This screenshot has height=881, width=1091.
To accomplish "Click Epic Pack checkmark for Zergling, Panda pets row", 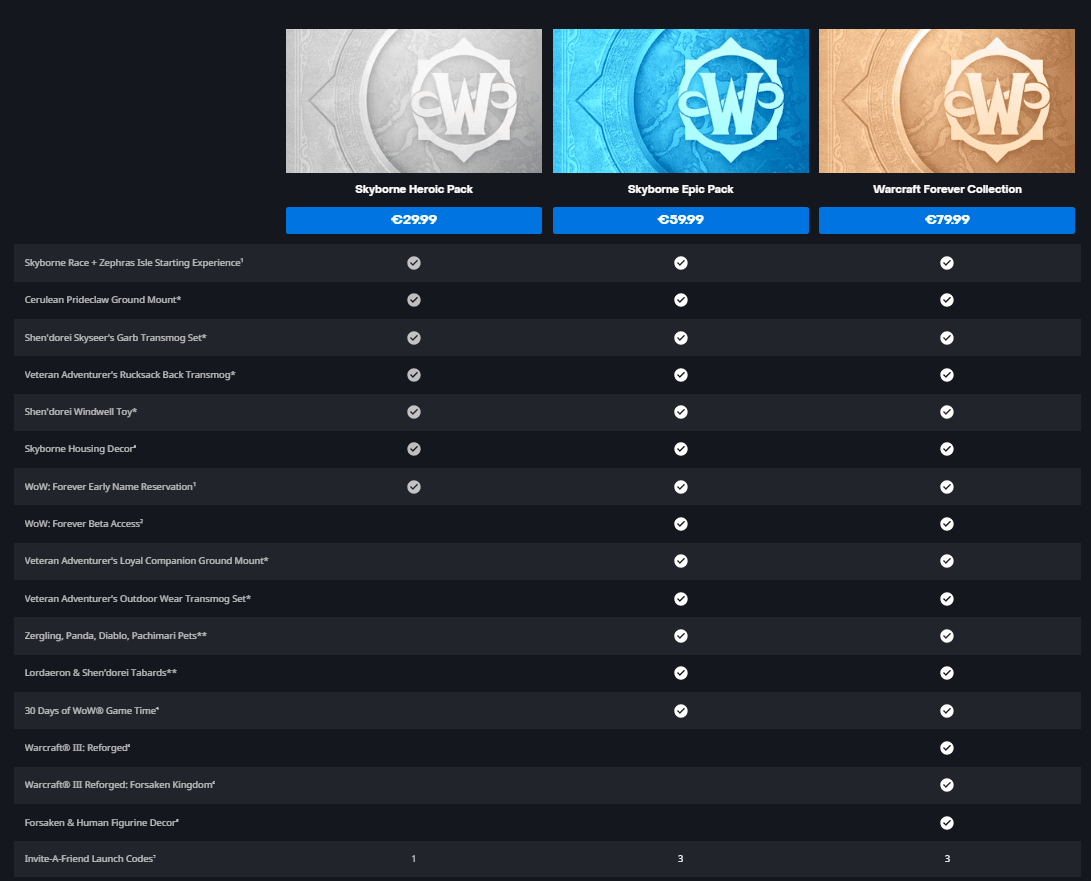I will (681, 636).
